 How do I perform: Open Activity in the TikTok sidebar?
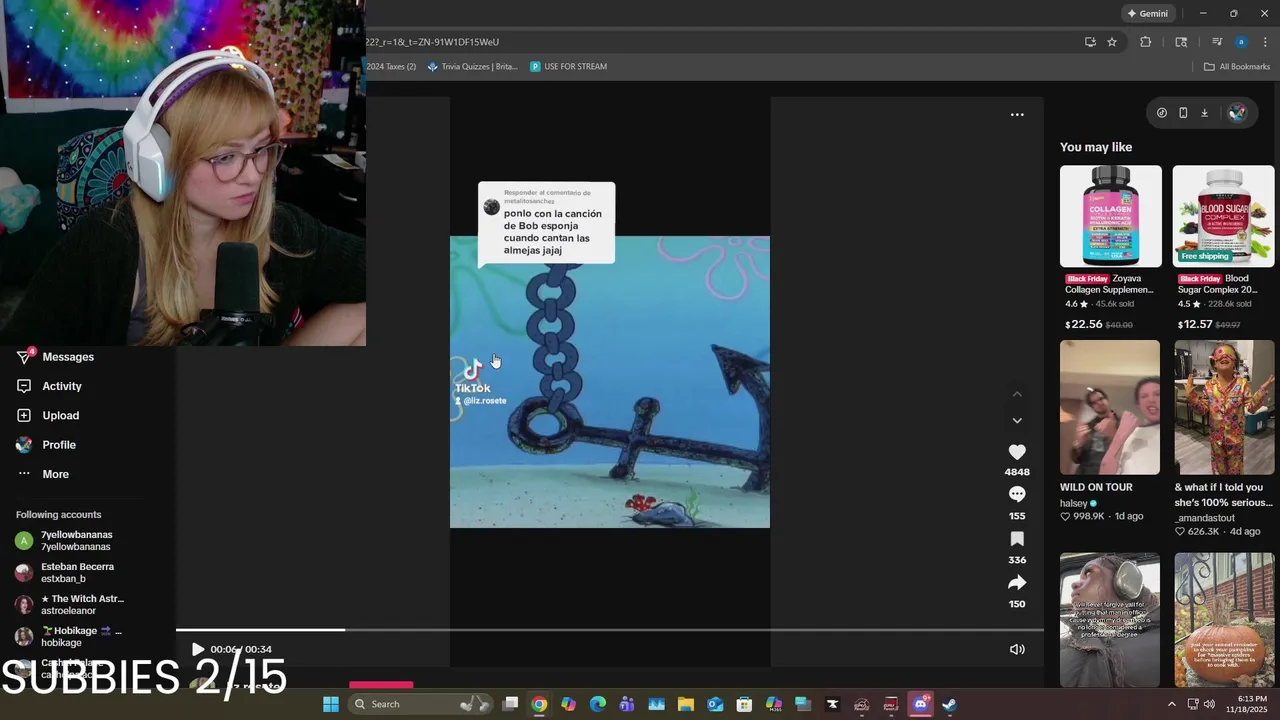click(x=50, y=386)
